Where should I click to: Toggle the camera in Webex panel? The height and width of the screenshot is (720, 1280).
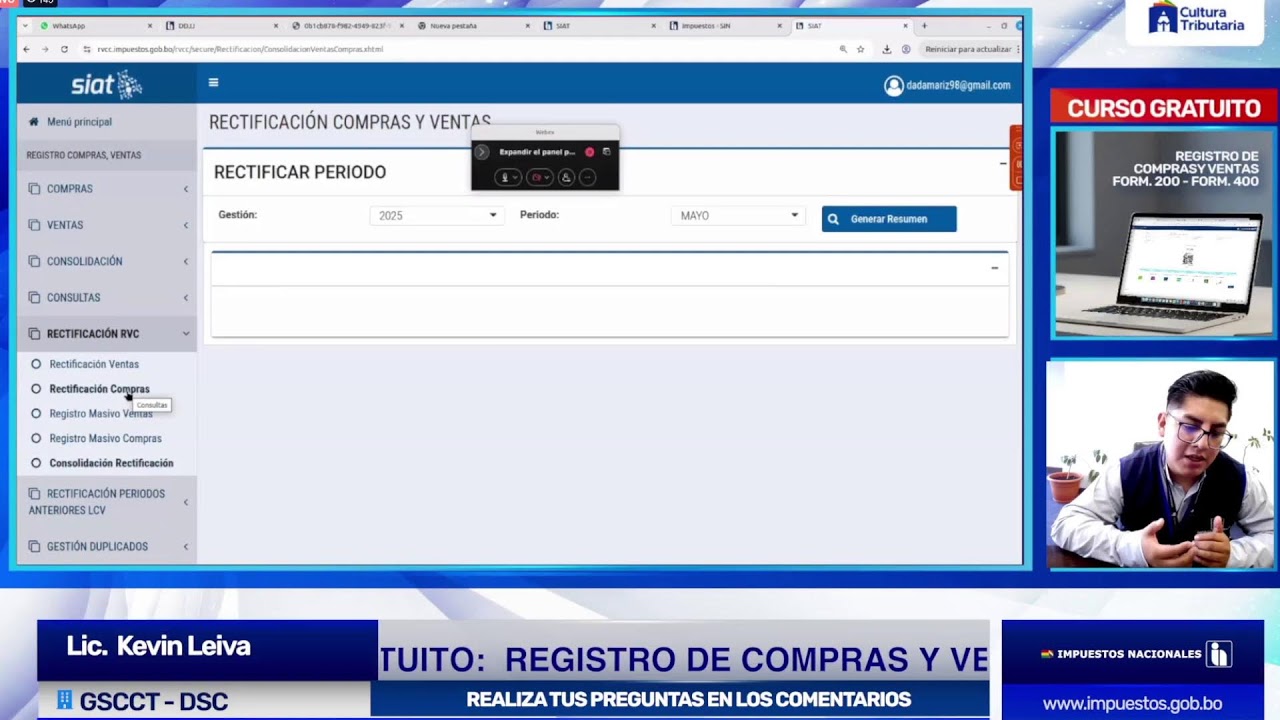536,177
